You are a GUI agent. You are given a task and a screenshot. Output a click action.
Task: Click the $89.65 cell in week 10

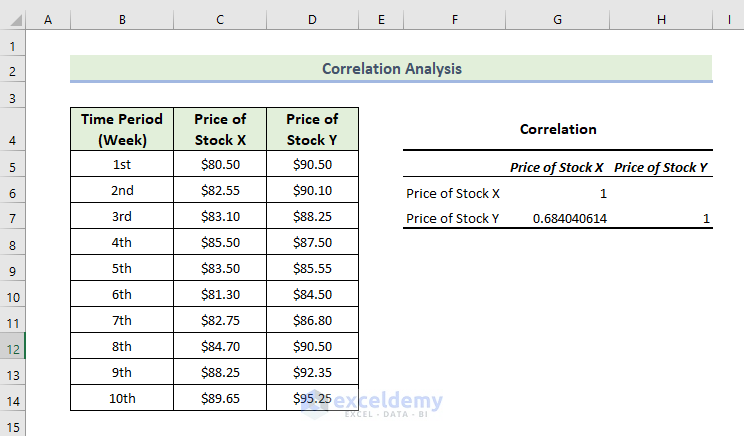coord(220,399)
